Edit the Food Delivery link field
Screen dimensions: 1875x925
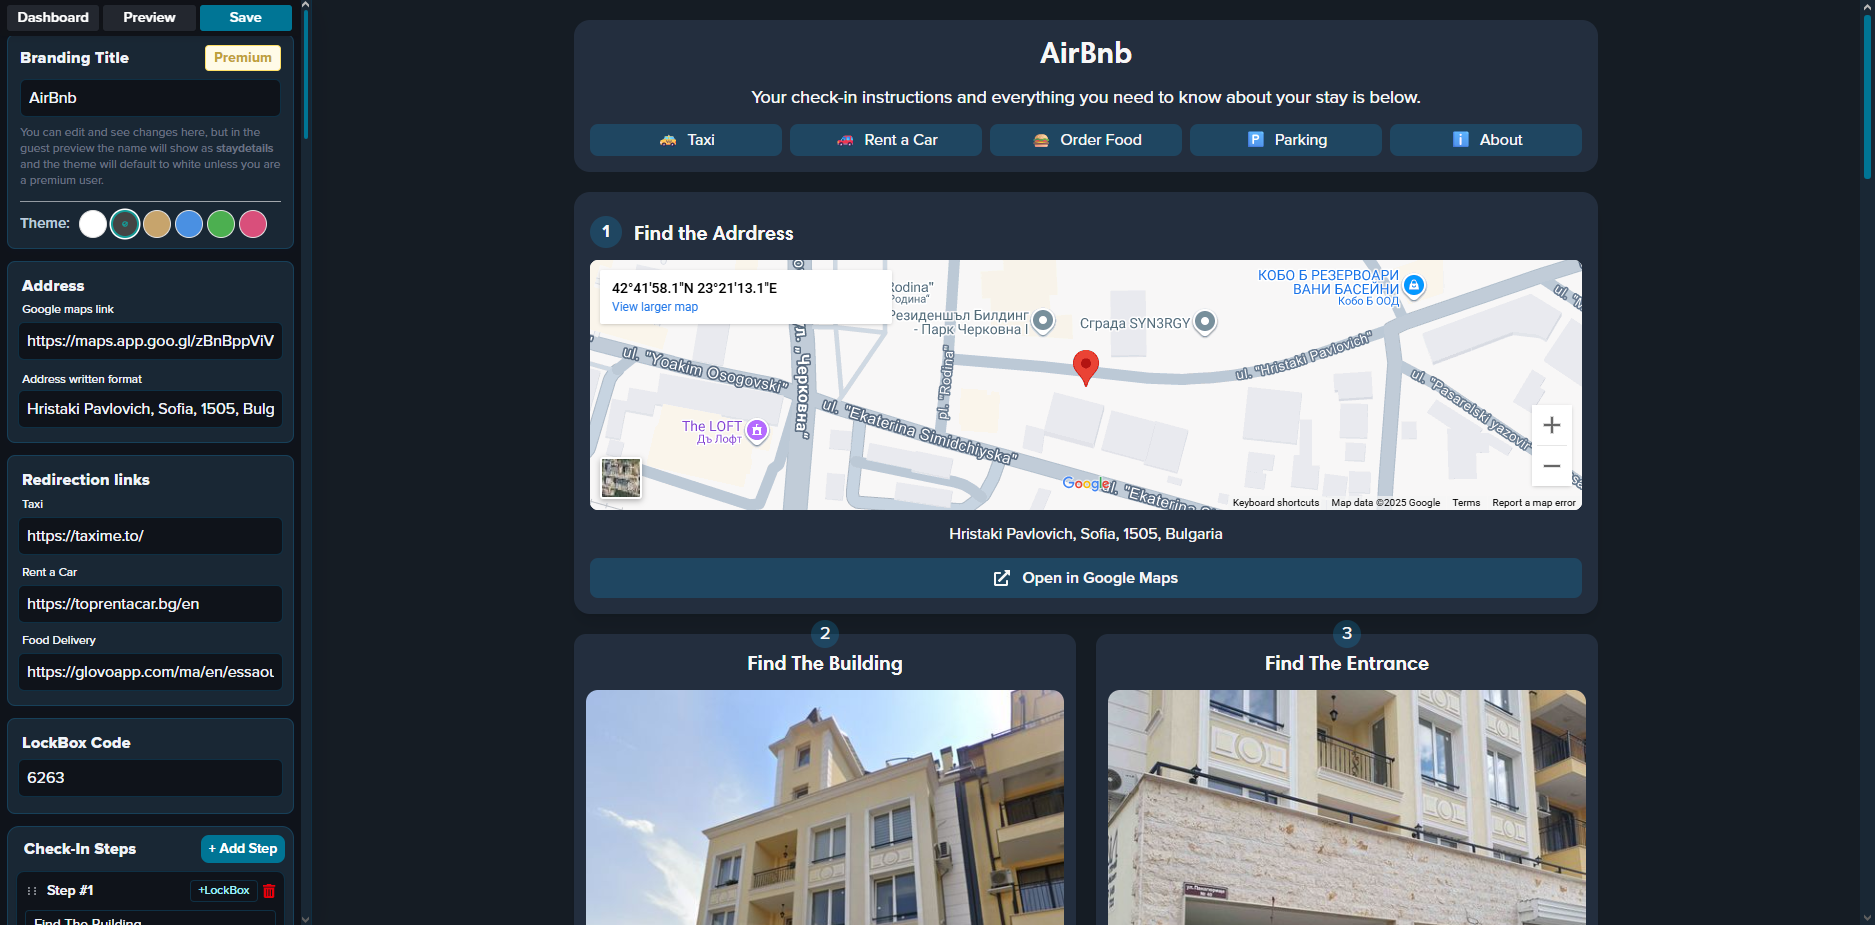[150, 672]
